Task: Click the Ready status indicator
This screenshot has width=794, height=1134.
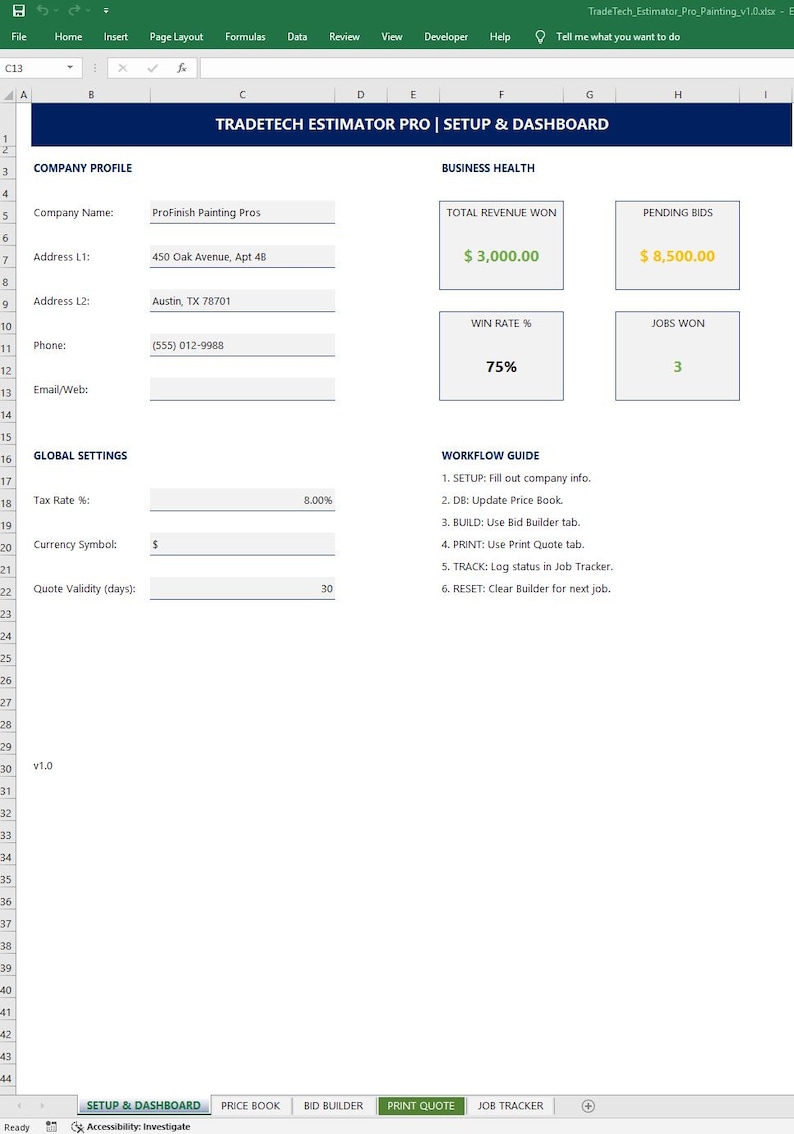Action: click(x=17, y=1127)
